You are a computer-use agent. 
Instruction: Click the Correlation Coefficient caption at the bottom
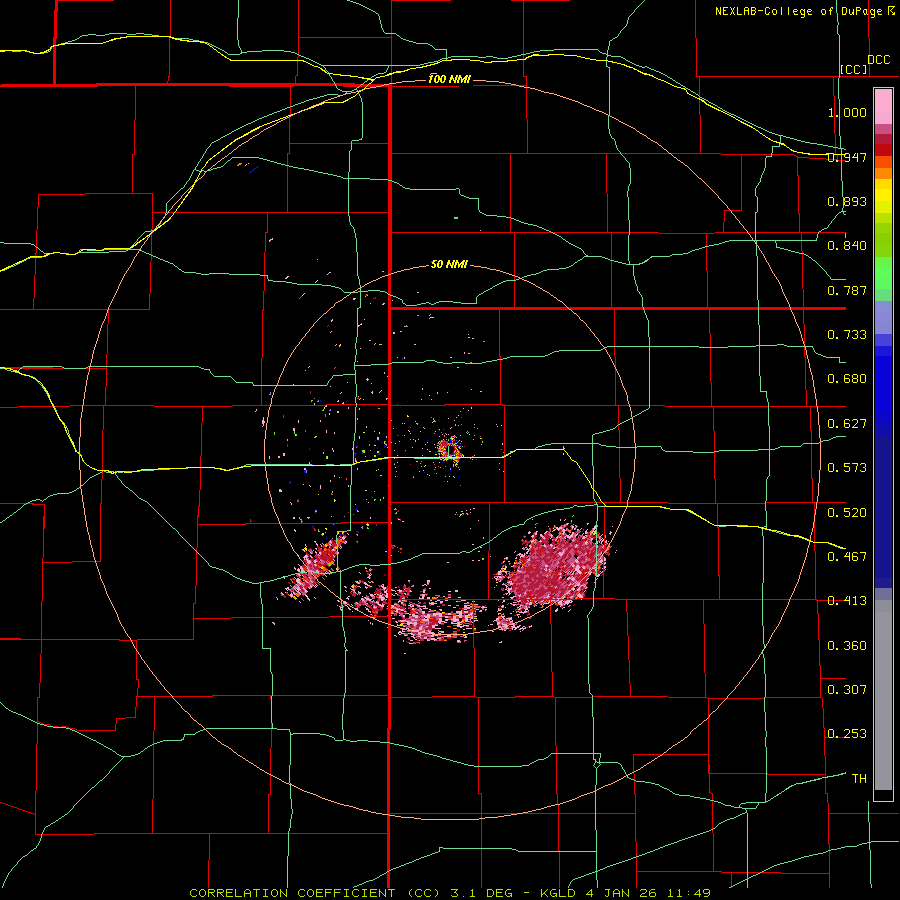tap(450, 893)
